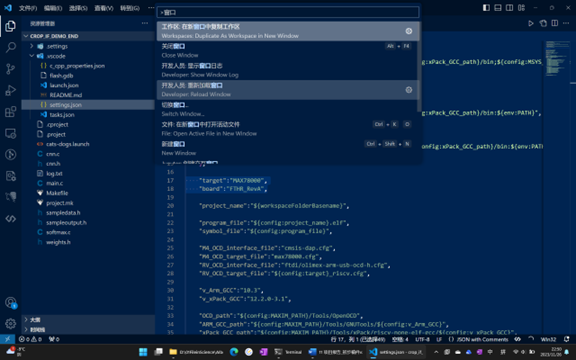Open changes icon in editor toolbar
576x360 pixels.
(543, 23)
